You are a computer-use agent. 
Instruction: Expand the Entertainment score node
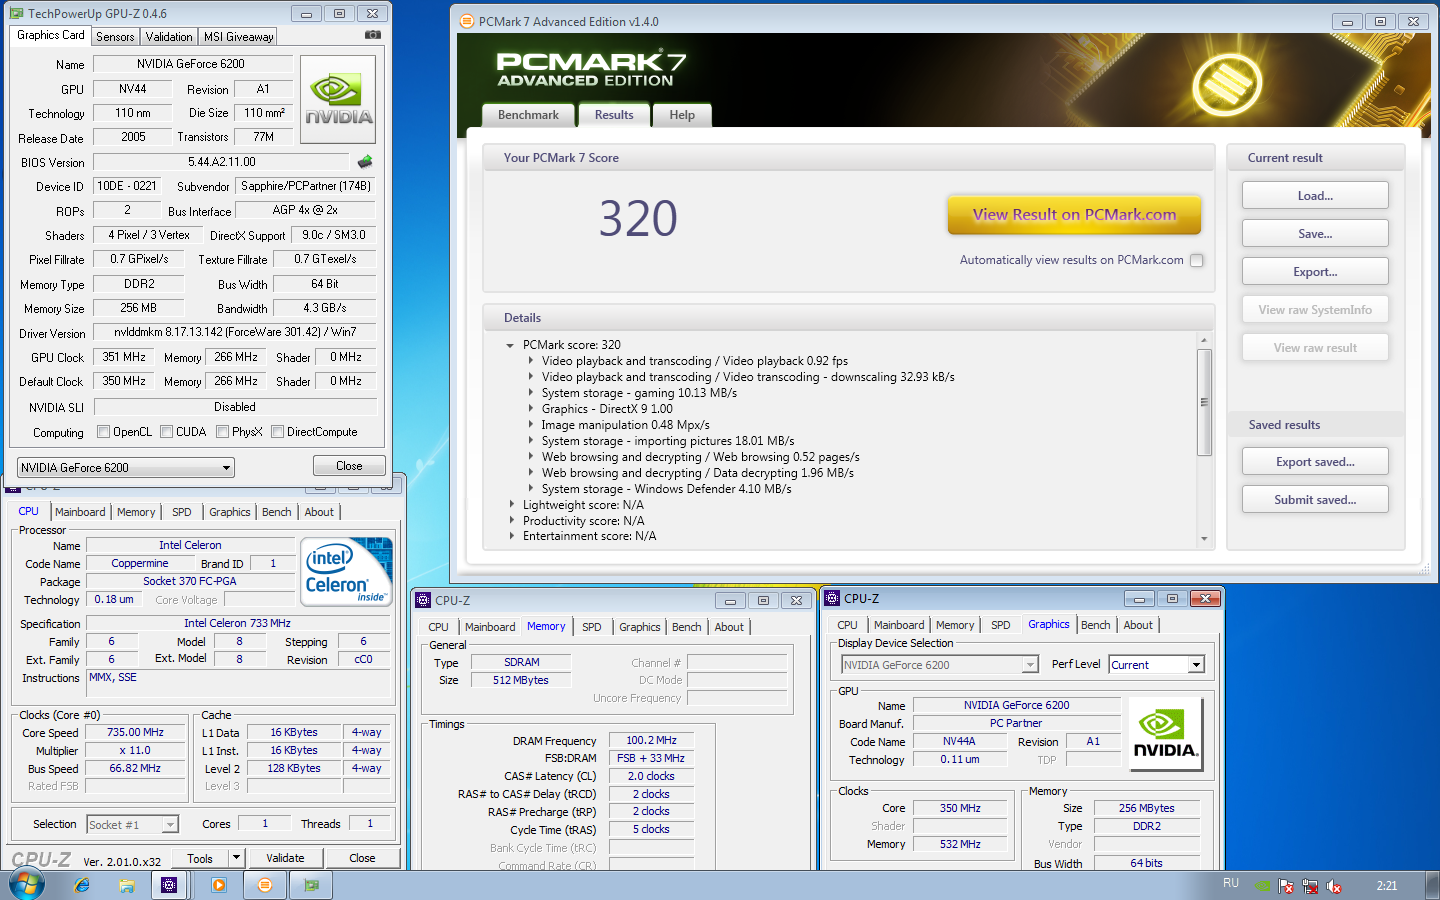pyautogui.click(x=511, y=536)
